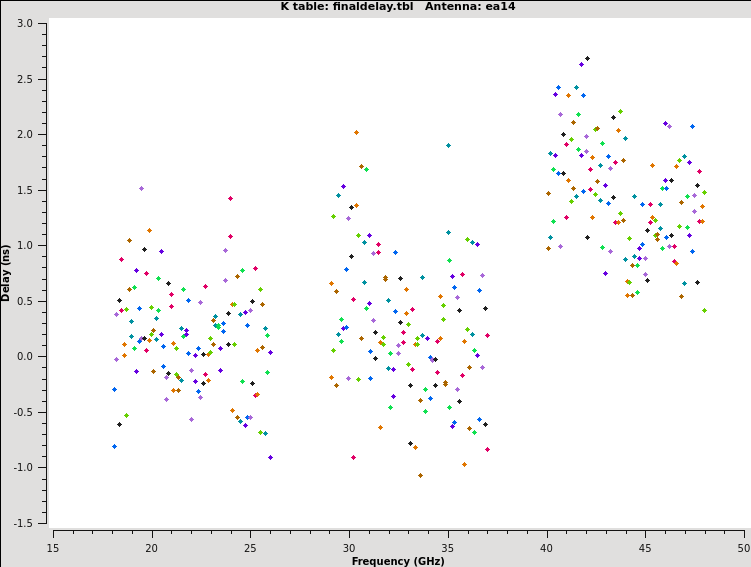Click the 'Frequency (GHz)' x-axis label
The height and width of the screenshot is (567, 751).
click(x=398, y=561)
